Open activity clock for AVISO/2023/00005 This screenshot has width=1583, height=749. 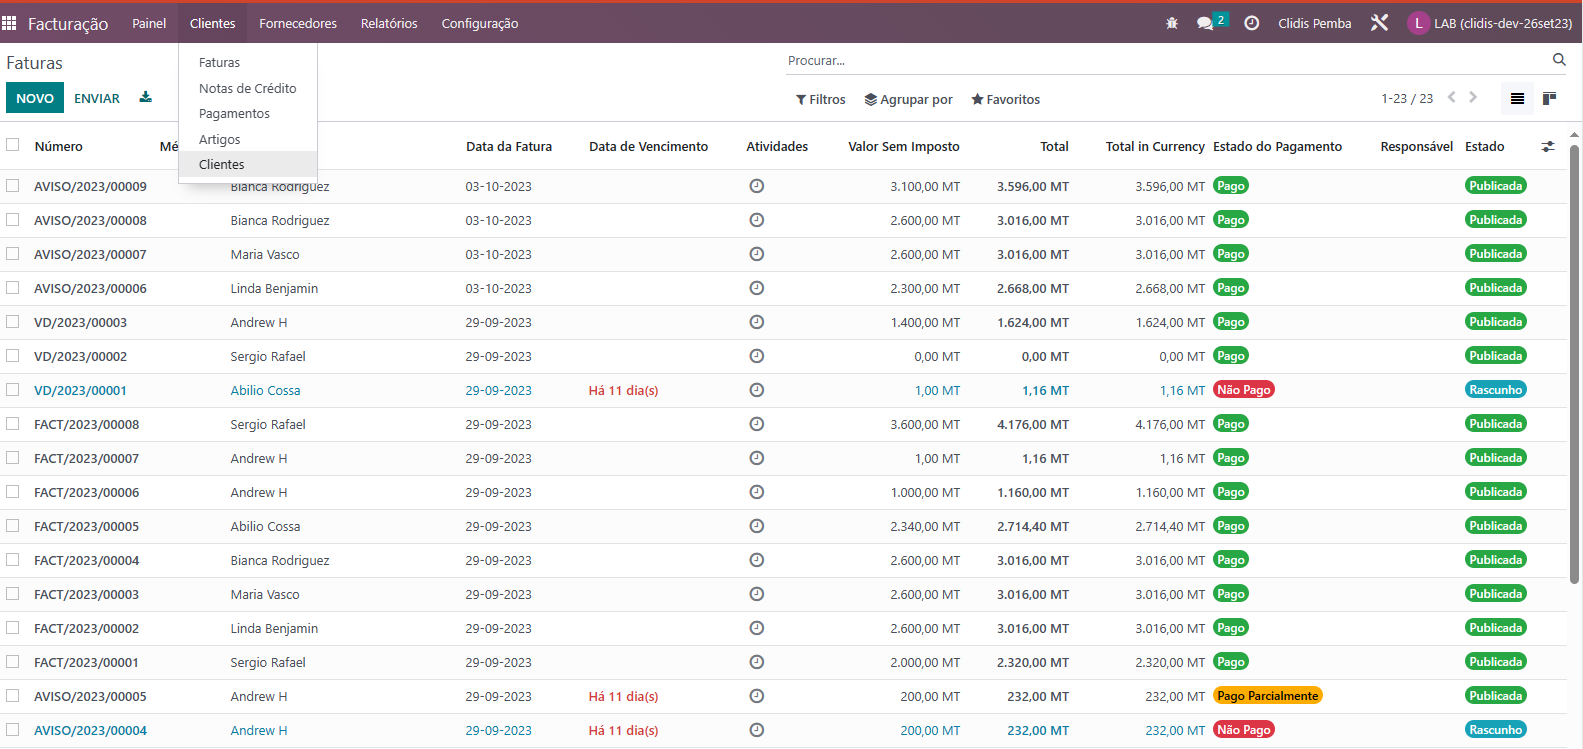757,696
